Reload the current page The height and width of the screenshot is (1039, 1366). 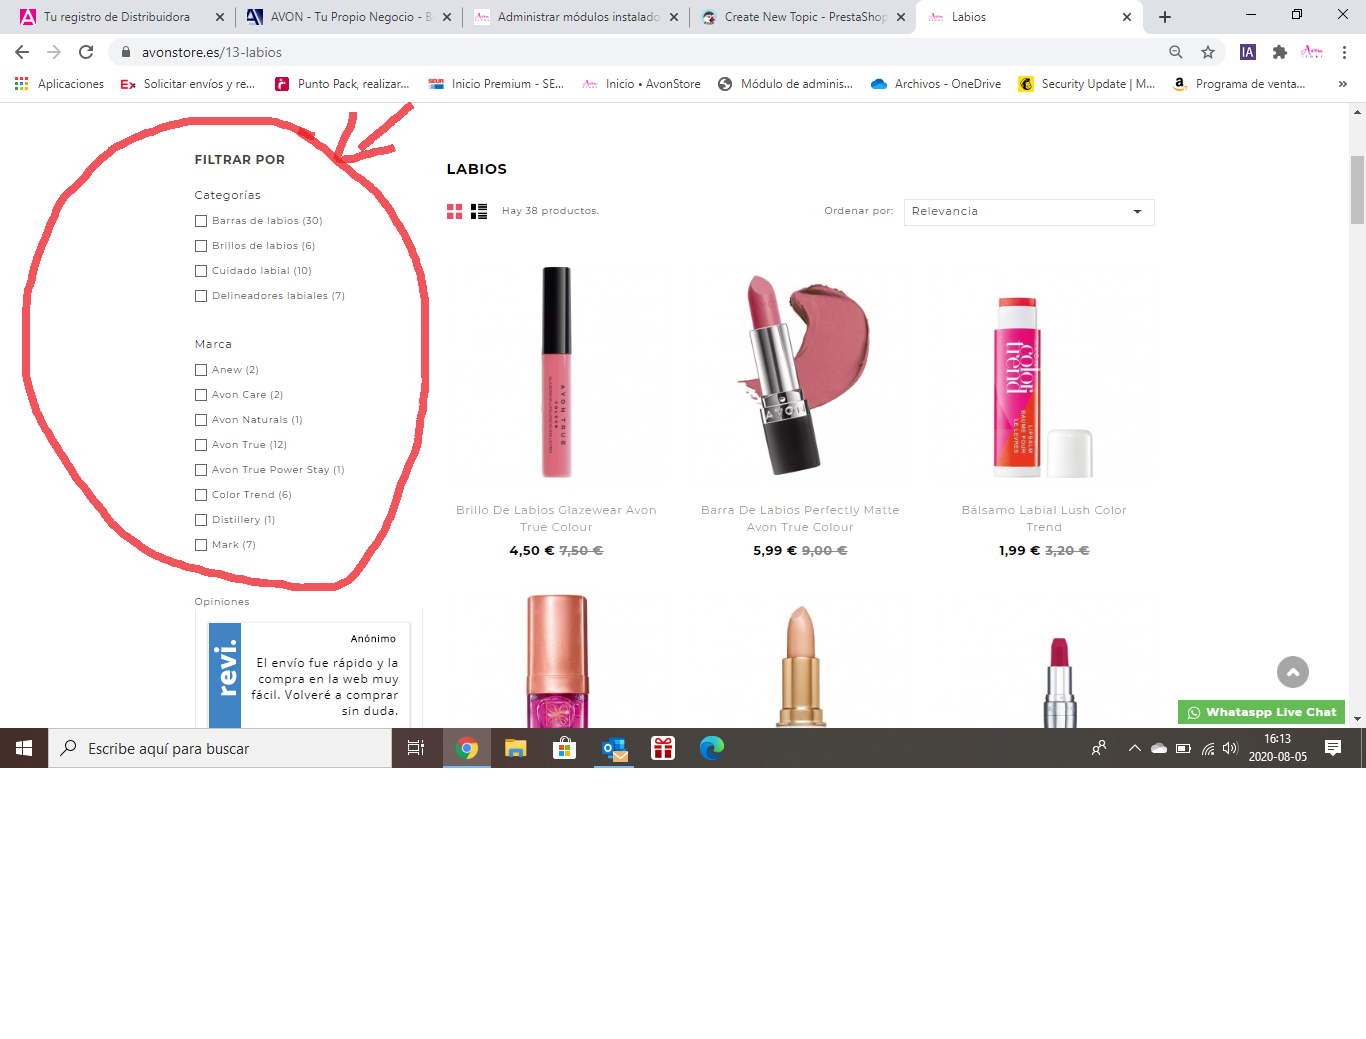point(86,52)
